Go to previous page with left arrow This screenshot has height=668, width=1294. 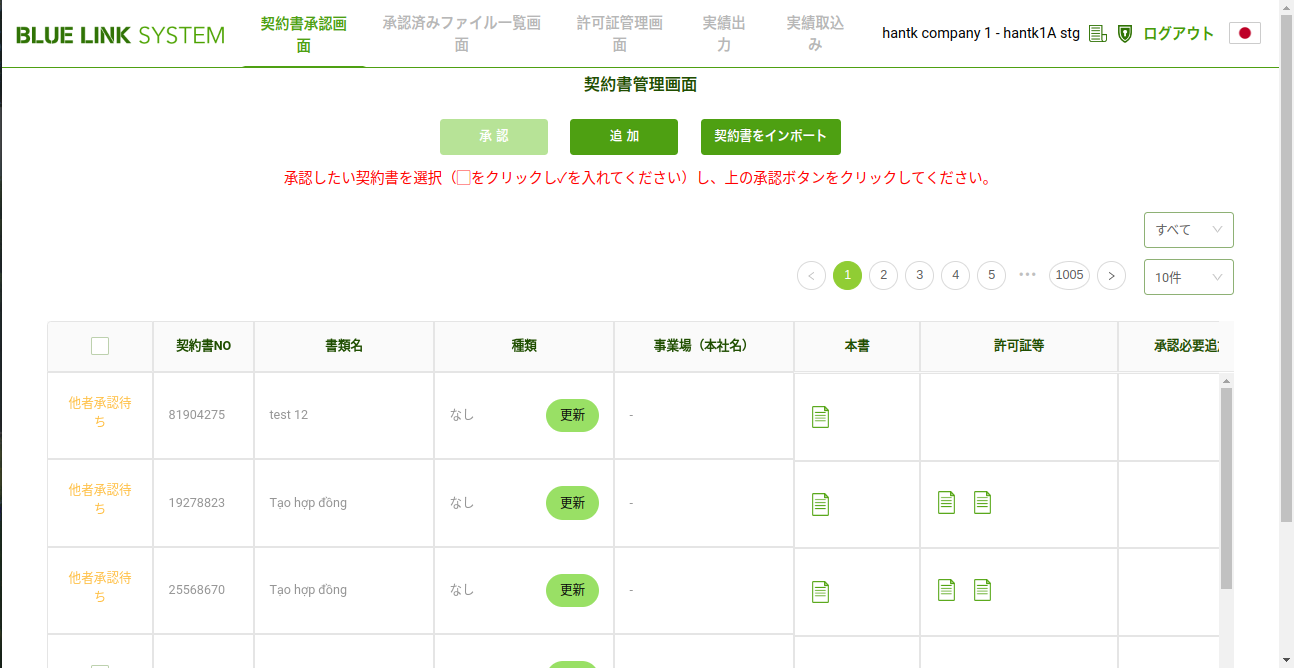point(811,275)
